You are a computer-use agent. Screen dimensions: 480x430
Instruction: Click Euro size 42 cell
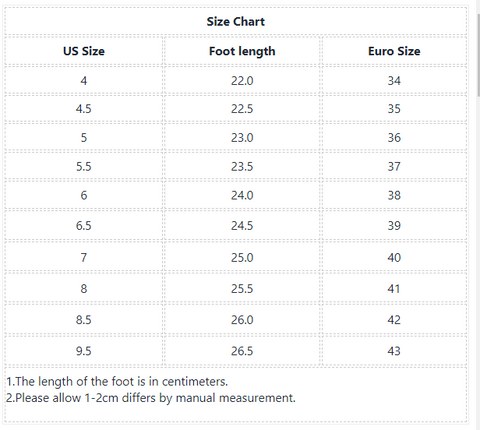pyautogui.click(x=394, y=319)
